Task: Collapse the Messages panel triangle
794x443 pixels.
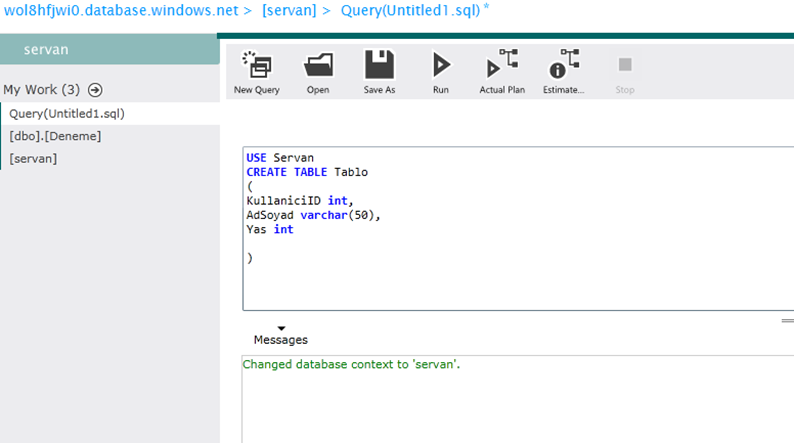Action: 282,328
